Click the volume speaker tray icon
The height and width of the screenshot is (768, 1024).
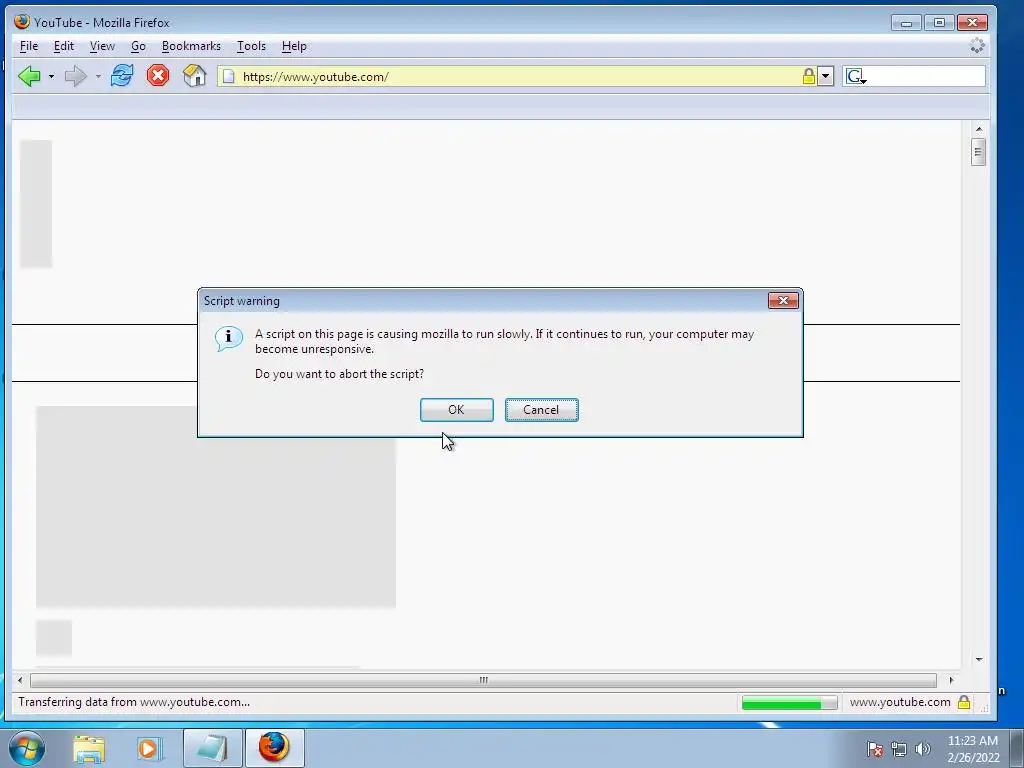923,749
